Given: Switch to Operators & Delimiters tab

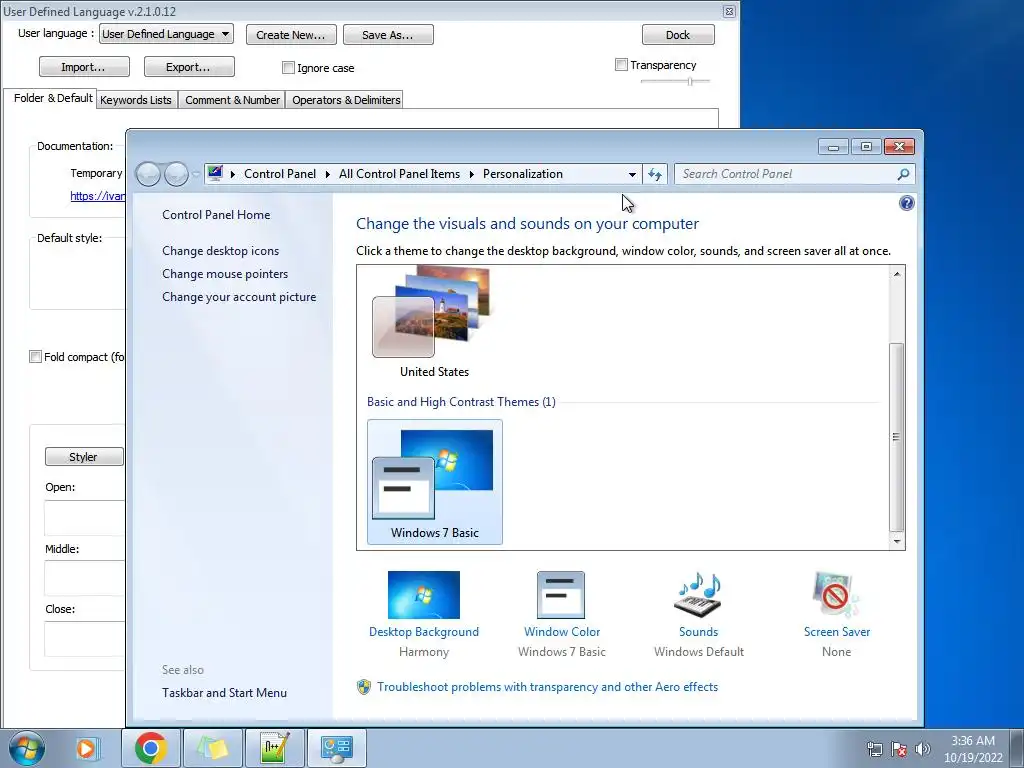Looking at the screenshot, I should 346,100.
